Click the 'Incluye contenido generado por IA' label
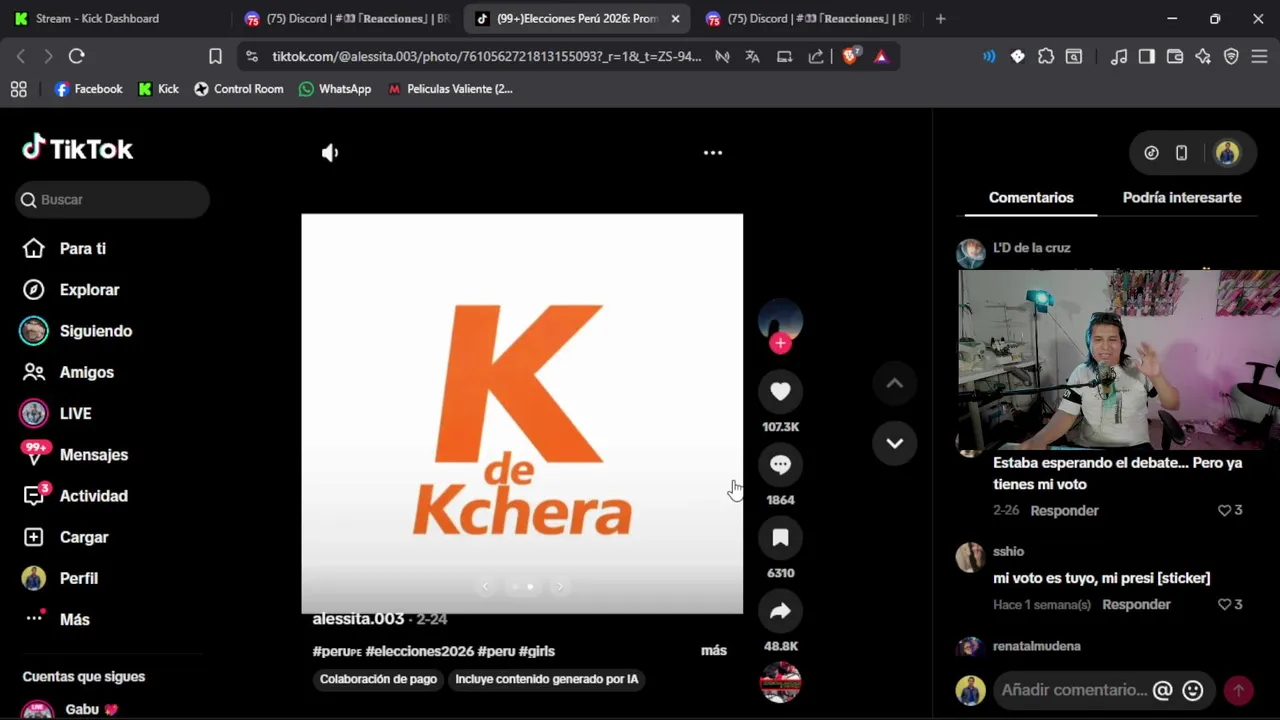 tap(547, 680)
